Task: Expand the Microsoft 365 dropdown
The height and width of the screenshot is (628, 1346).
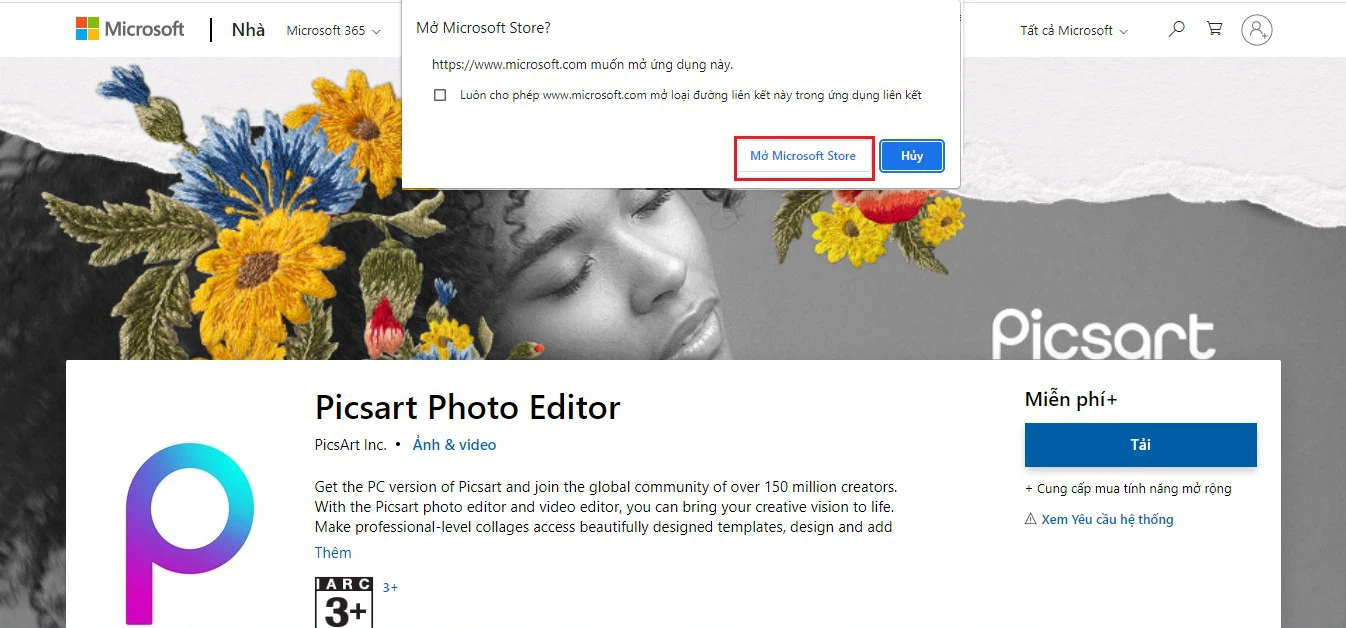Action: coord(333,30)
